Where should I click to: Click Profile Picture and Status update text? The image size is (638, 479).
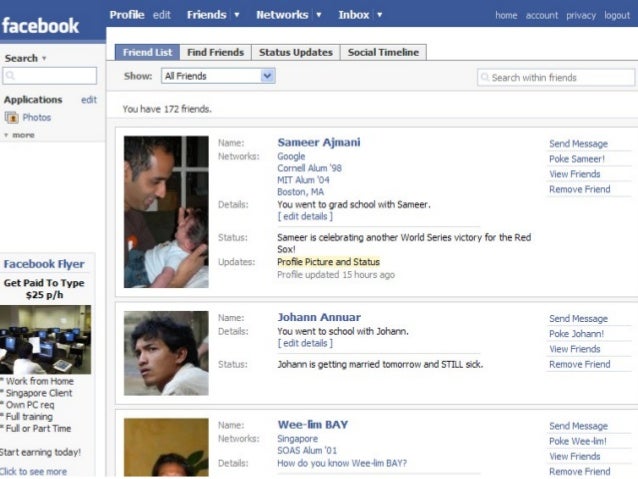328,262
